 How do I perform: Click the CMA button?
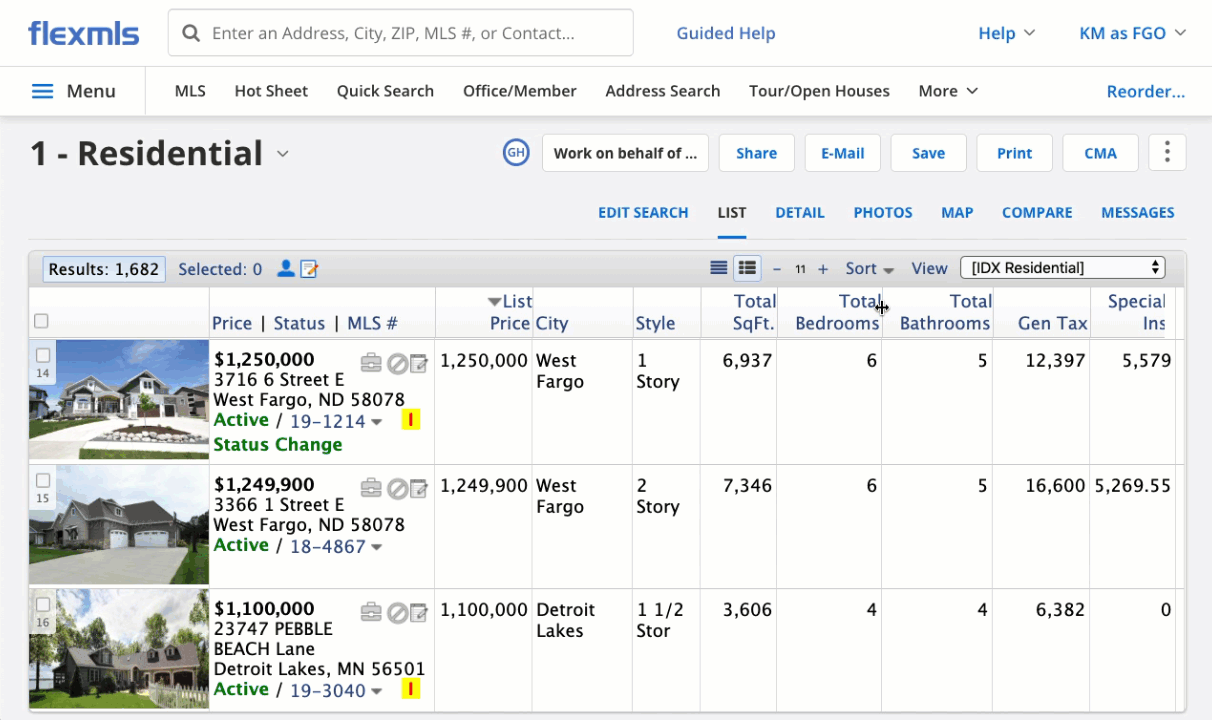1100,153
